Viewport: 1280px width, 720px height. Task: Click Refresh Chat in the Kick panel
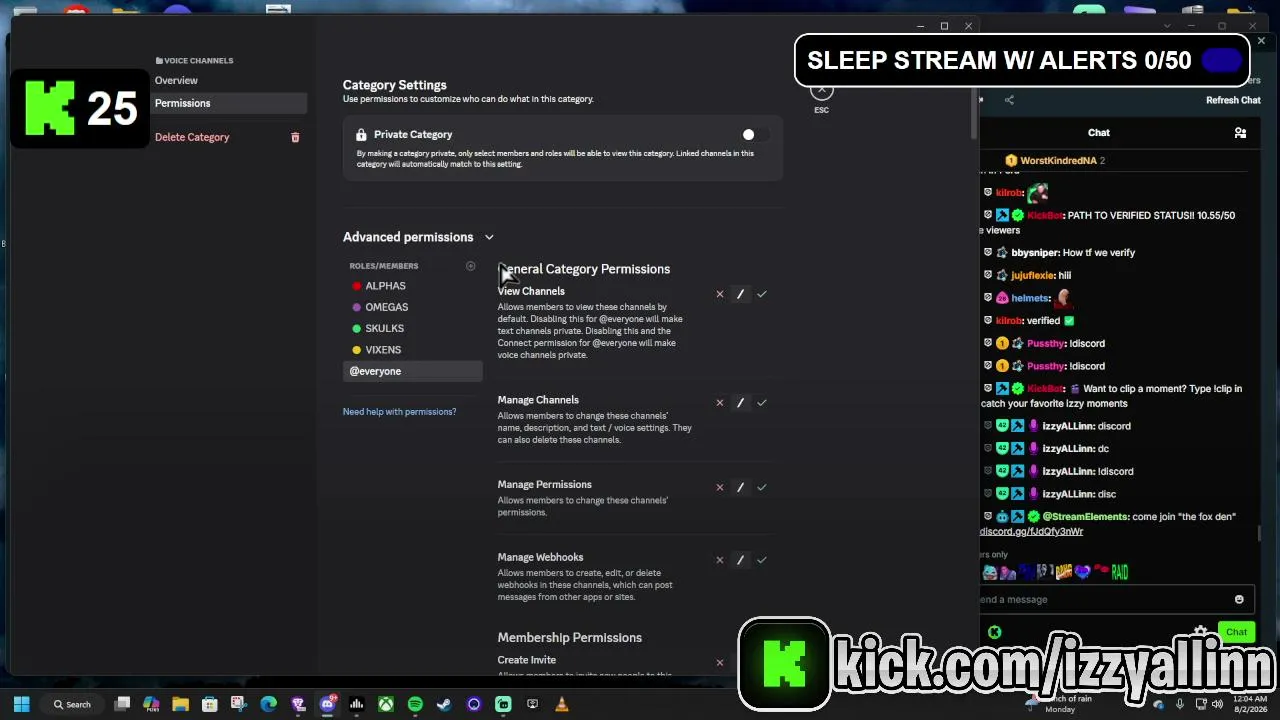tap(1233, 100)
